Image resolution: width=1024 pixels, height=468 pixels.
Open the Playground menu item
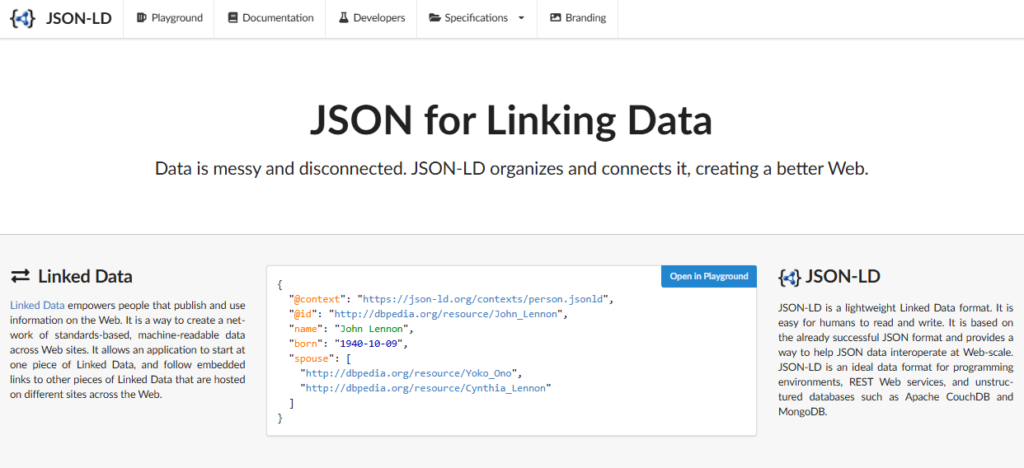169,18
